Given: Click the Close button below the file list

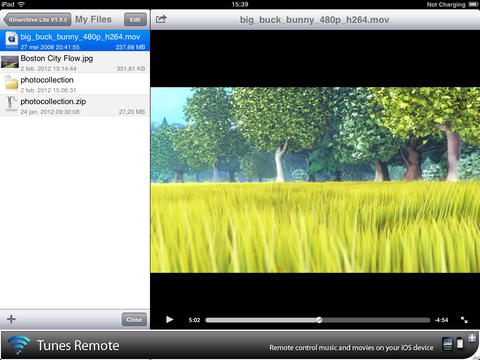Looking at the screenshot, I should 134,319.
